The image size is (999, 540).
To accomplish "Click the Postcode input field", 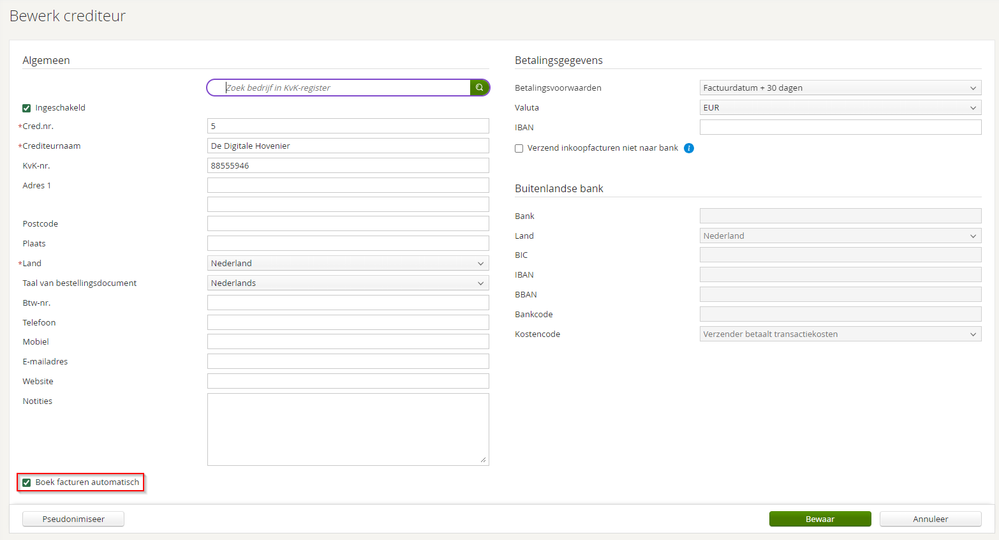I will click(x=347, y=224).
